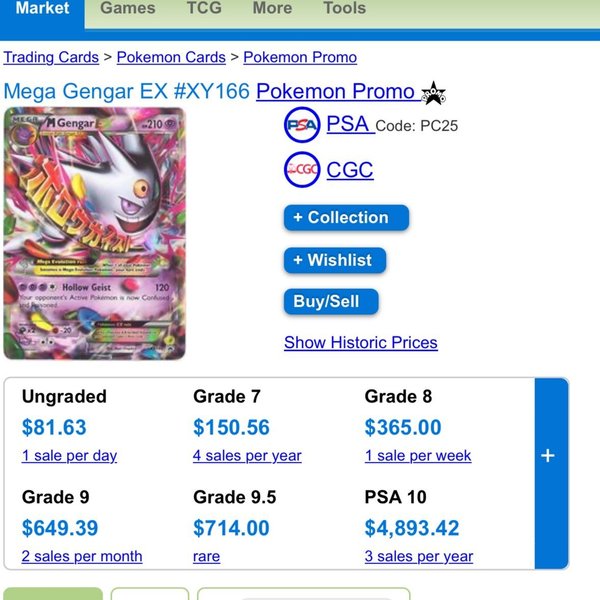Click the CGC logo icon

coord(302,170)
